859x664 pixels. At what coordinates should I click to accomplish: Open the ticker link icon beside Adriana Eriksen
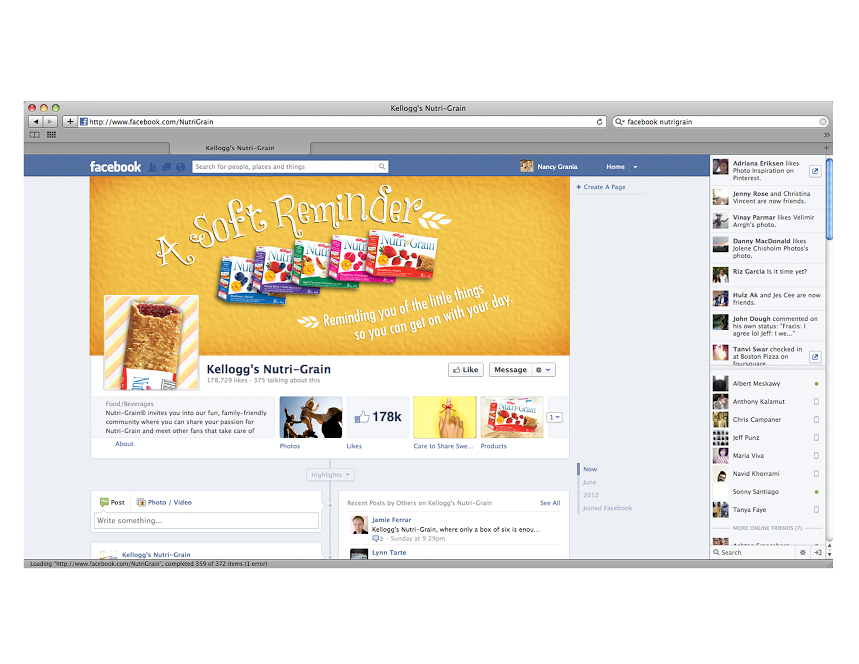pos(815,171)
